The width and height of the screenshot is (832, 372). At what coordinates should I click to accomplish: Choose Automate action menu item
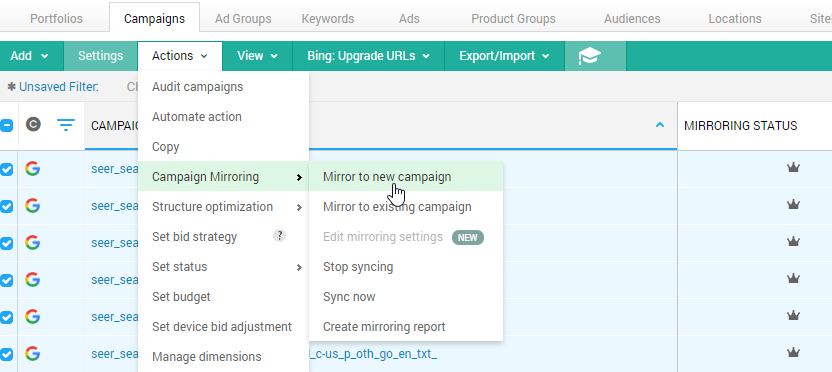pyautogui.click(x=223, y=117)
